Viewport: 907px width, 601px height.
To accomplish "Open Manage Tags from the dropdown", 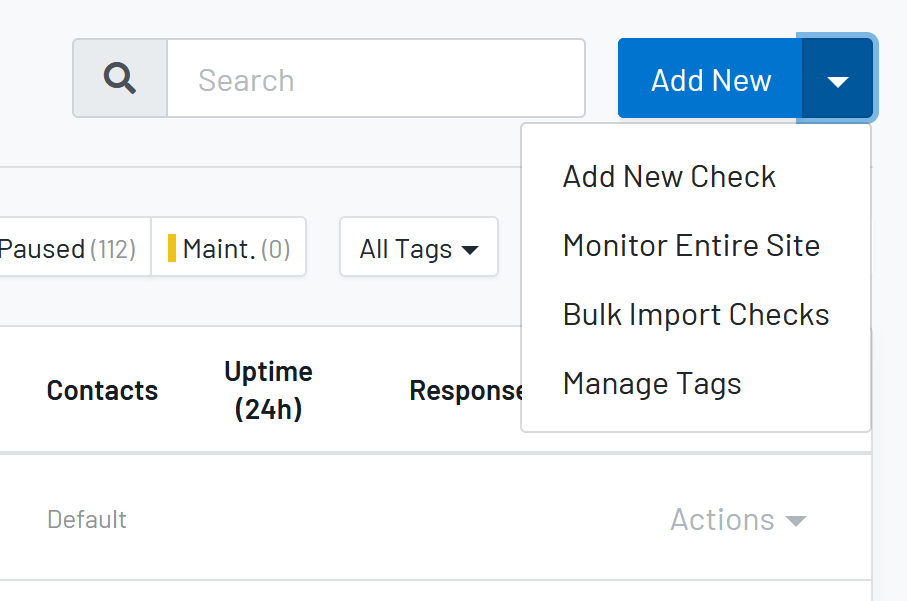I will 652,383.
